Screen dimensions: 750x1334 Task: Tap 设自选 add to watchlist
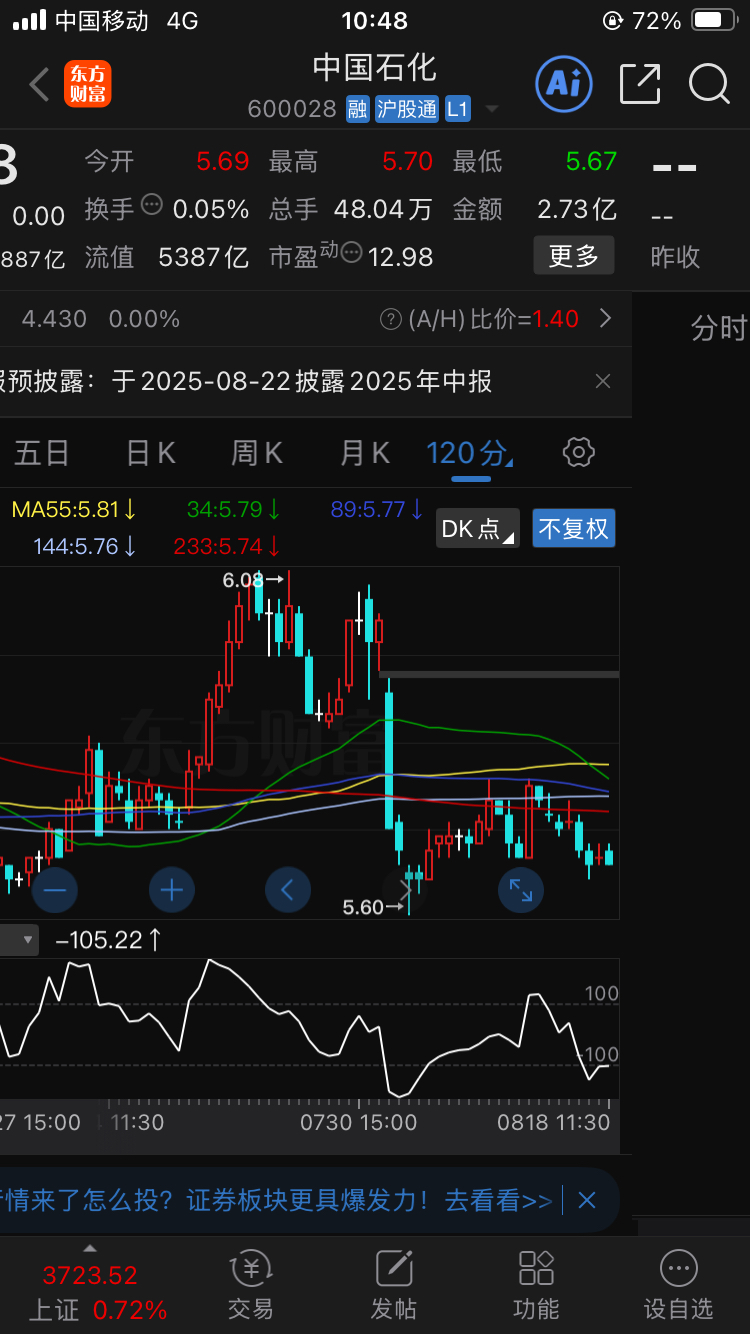pos(678,1285)
